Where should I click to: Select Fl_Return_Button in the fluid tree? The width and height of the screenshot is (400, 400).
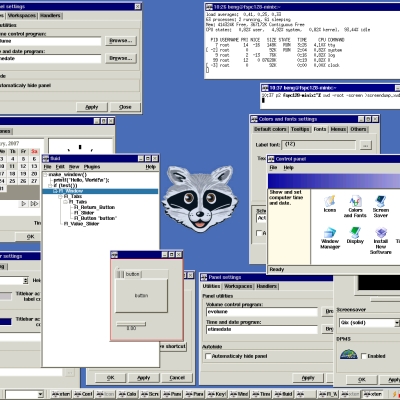coord(94,207)
